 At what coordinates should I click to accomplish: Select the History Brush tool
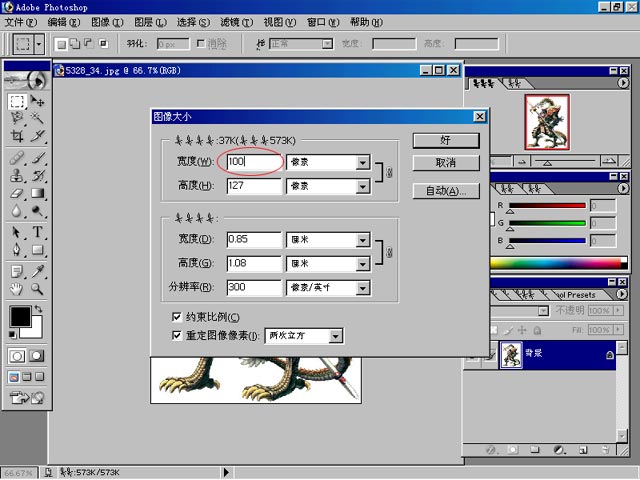click(38, 175)
